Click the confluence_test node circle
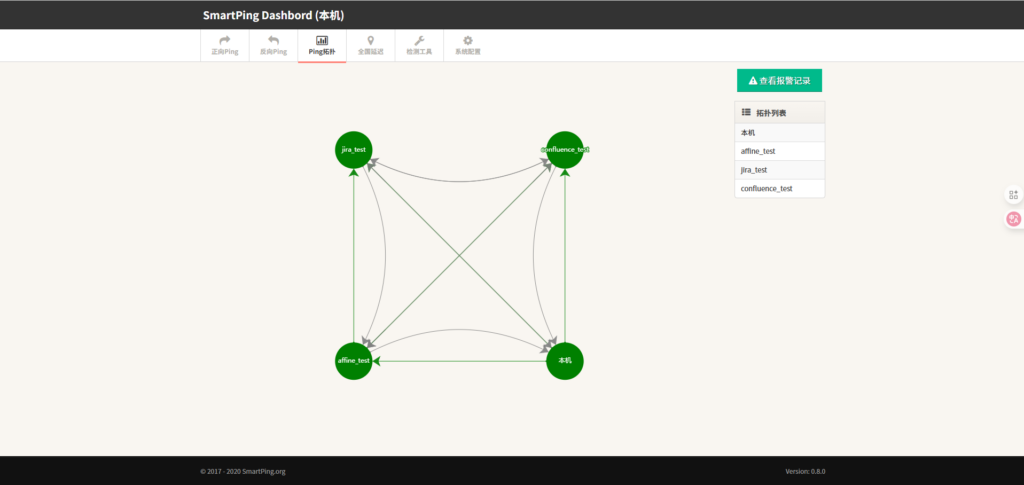Image resolution: width=1024 pixels, height=485 pixels. coord(565,149)
